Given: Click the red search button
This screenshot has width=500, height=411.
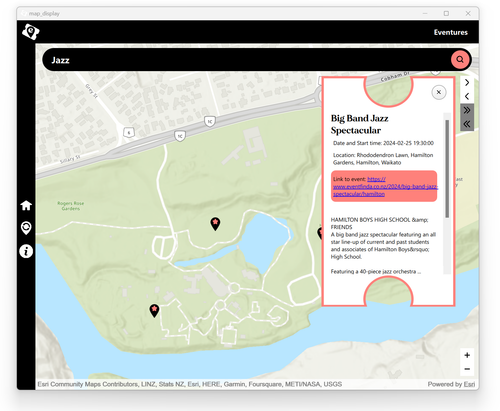Looking at the screenshot, I should (460, 60).
